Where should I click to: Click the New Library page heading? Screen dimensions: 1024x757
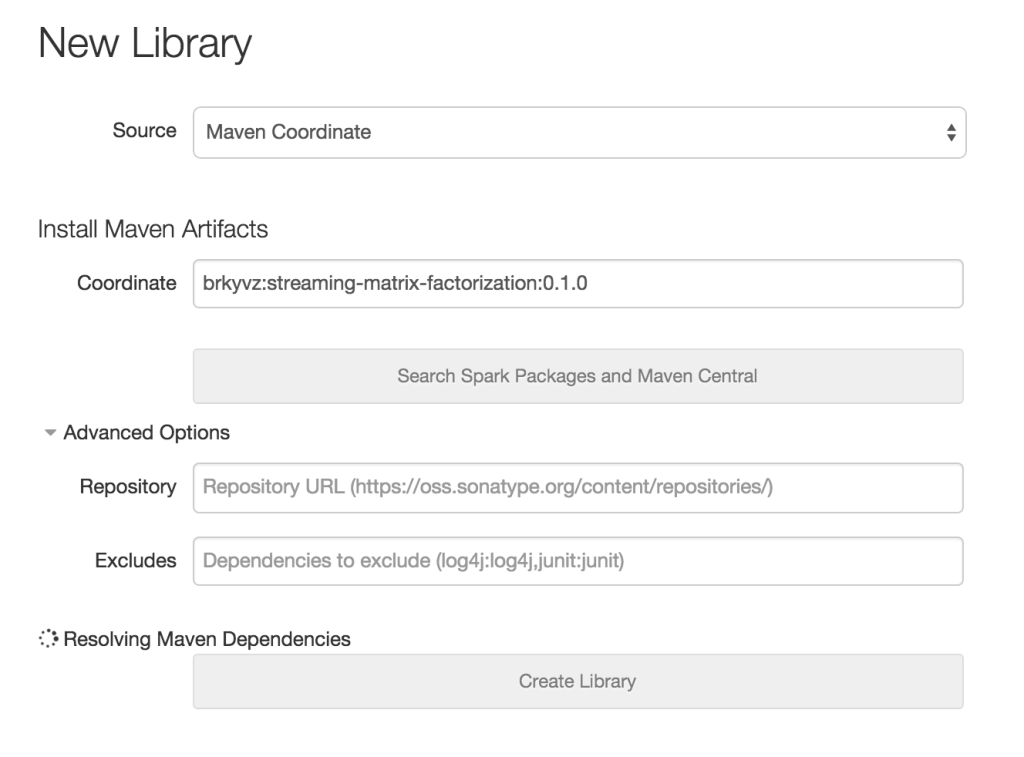click(144, 45)
